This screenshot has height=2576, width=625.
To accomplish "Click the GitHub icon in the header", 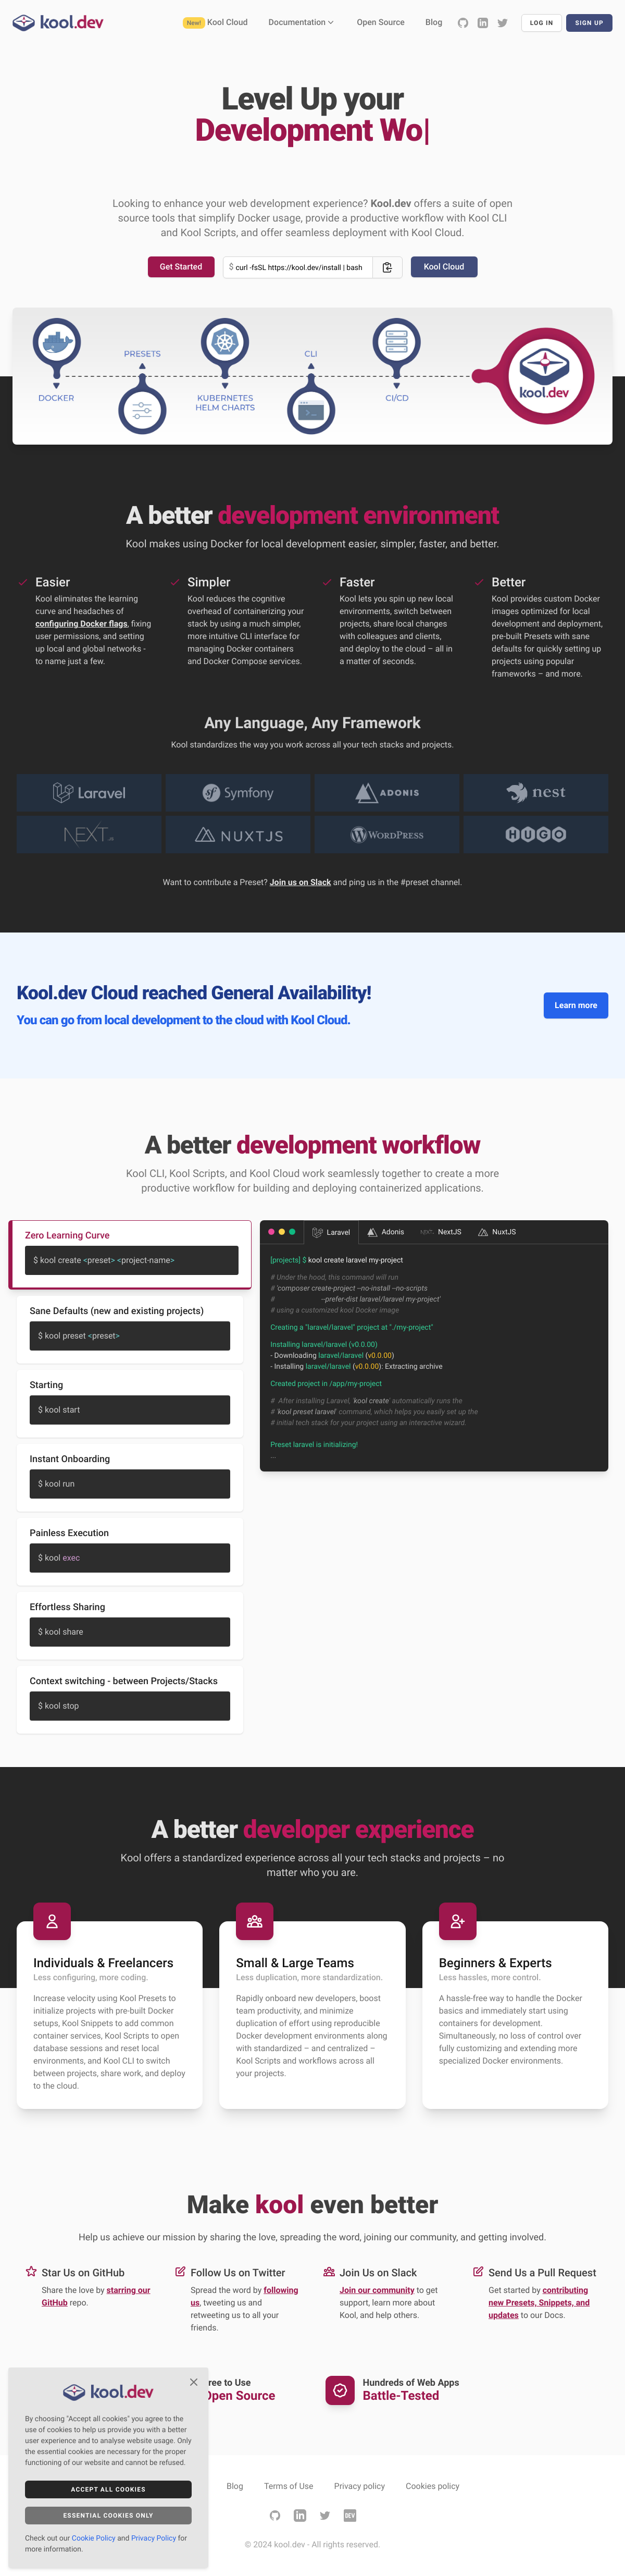I will coord(462,23).
